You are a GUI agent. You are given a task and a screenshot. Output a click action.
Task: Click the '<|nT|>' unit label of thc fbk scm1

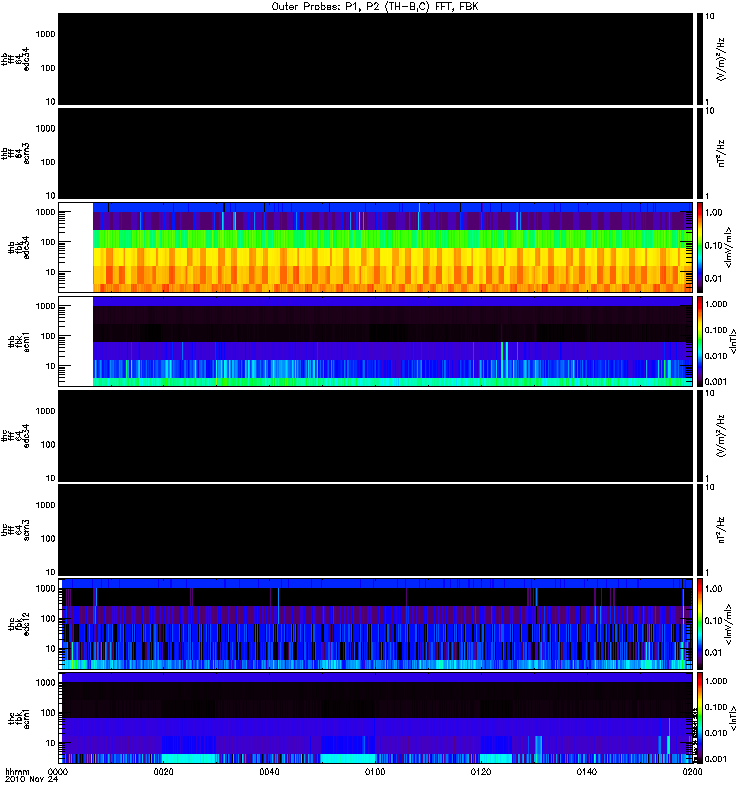[x=733, y=718]
